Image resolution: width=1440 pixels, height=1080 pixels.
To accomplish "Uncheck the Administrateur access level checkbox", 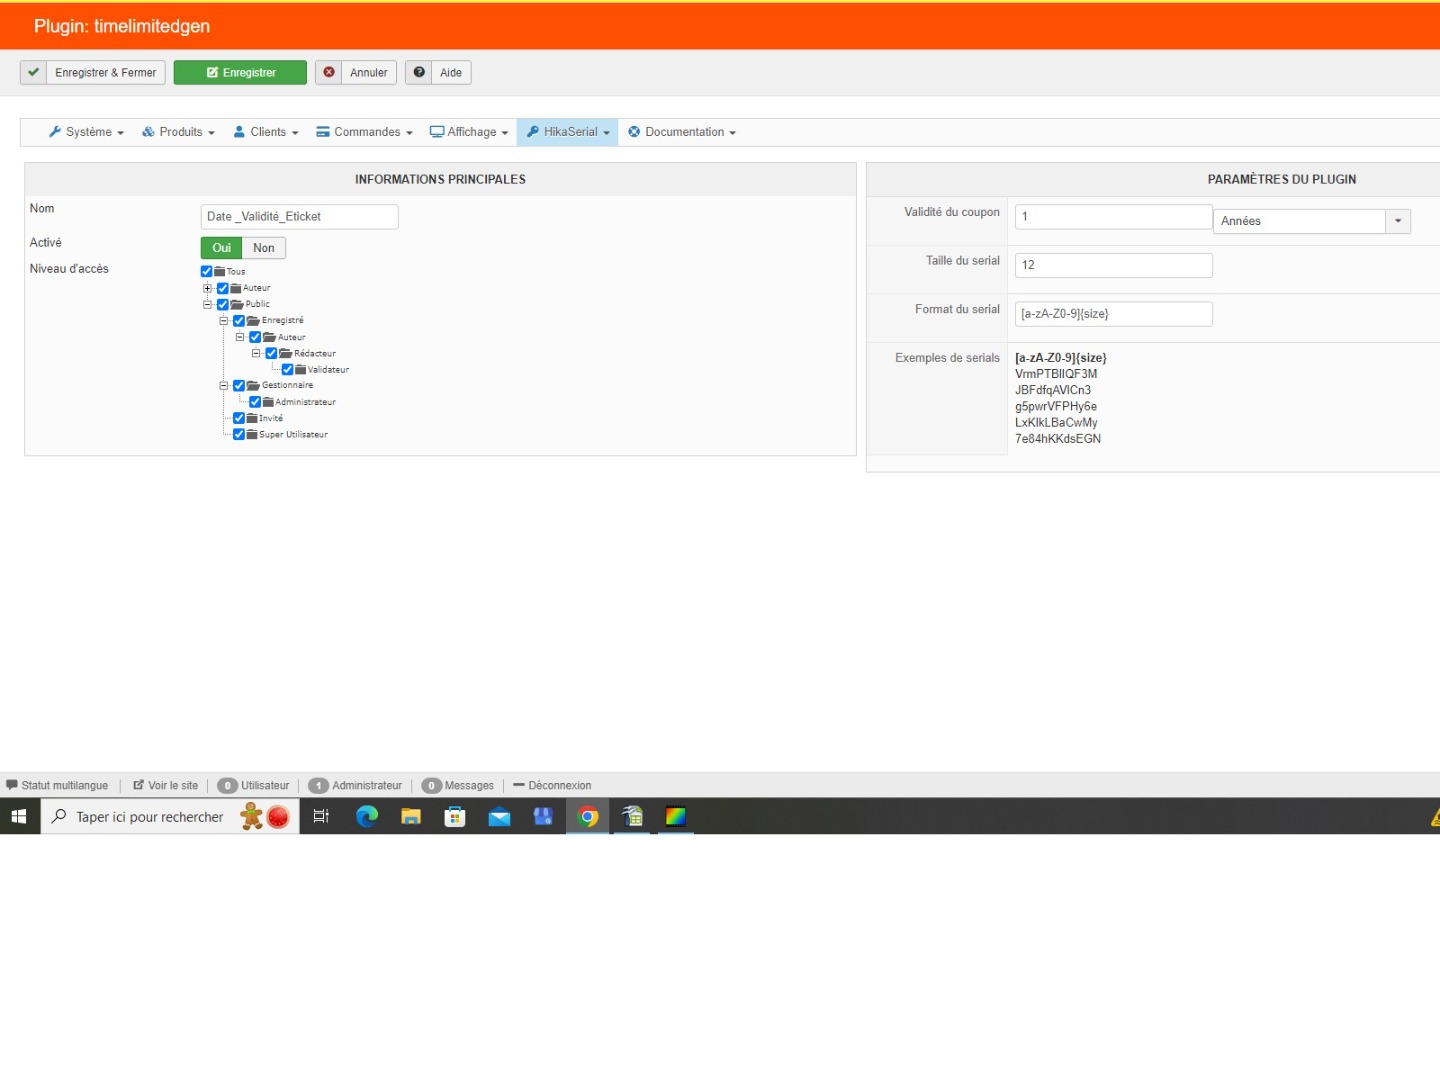I will click(x=255, y=402).
